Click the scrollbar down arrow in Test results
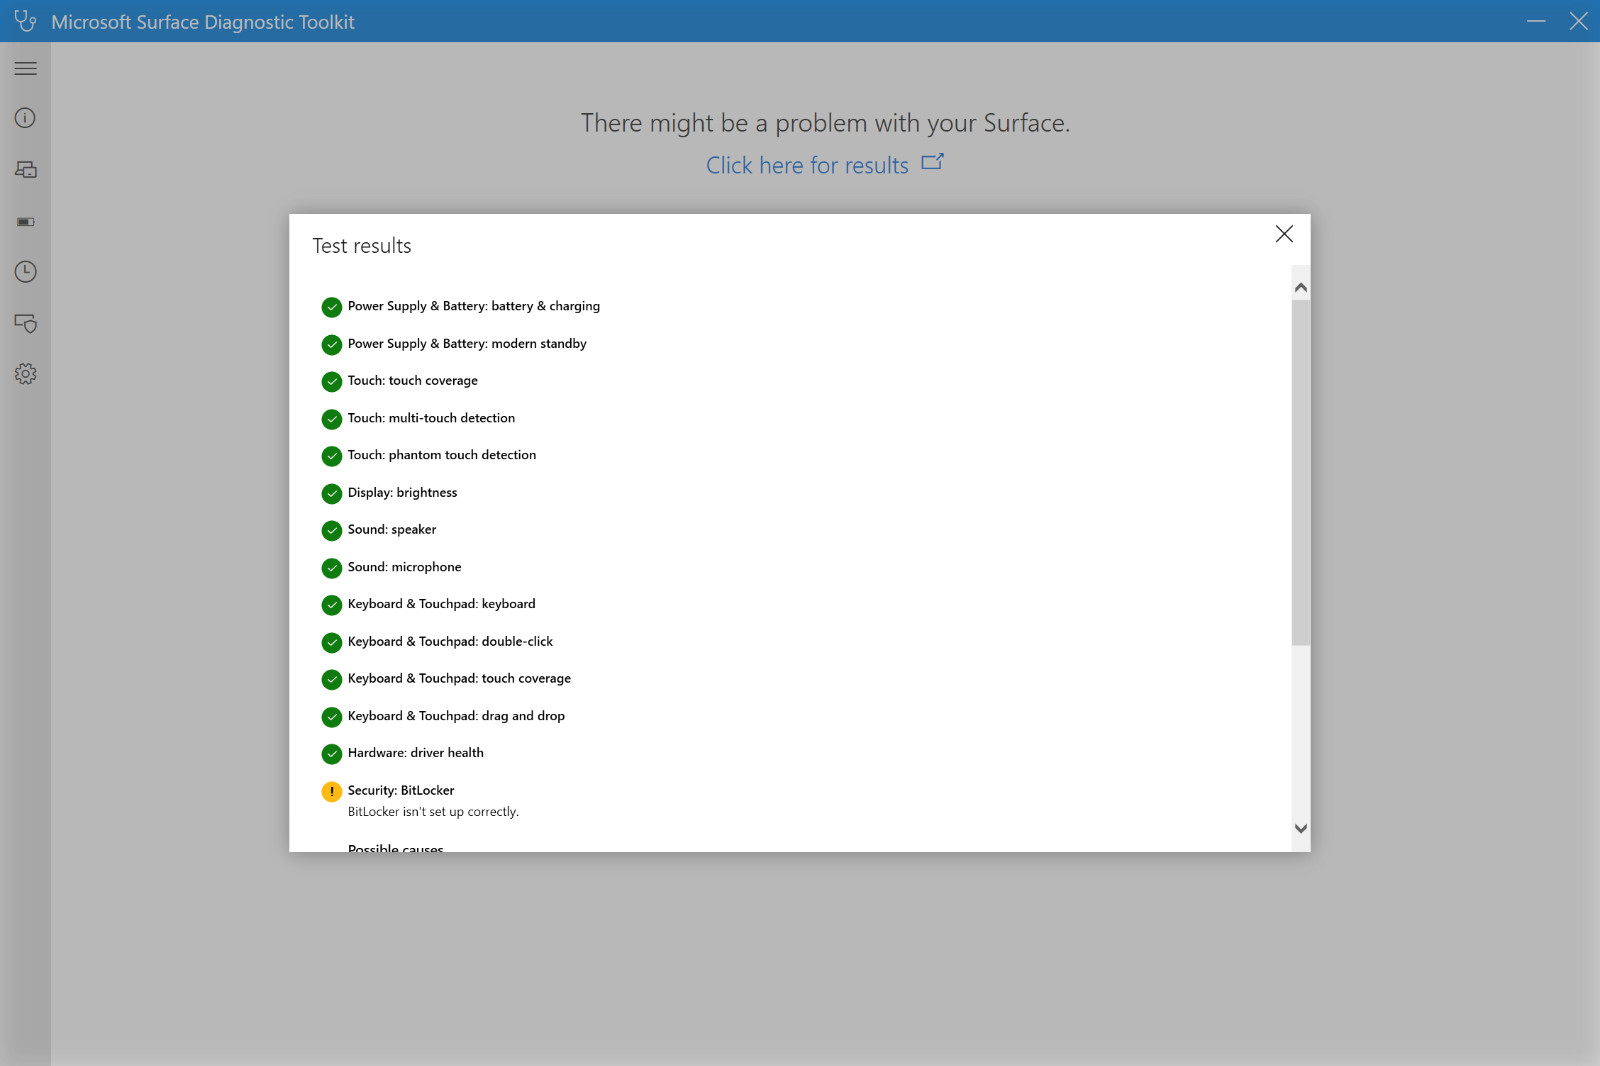1600x1066 pixels. click(x=1300, y=828)
